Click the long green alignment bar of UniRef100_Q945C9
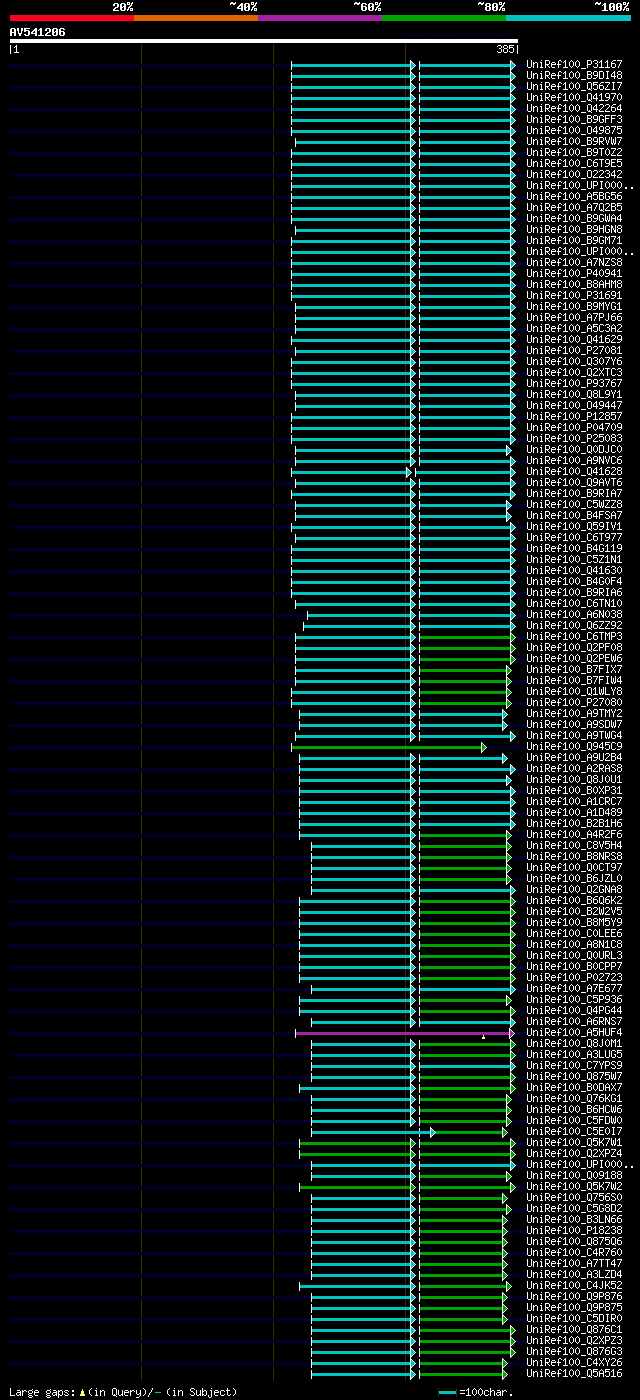This screenshot has height=1400, width=640. click(x=388, y=747)
